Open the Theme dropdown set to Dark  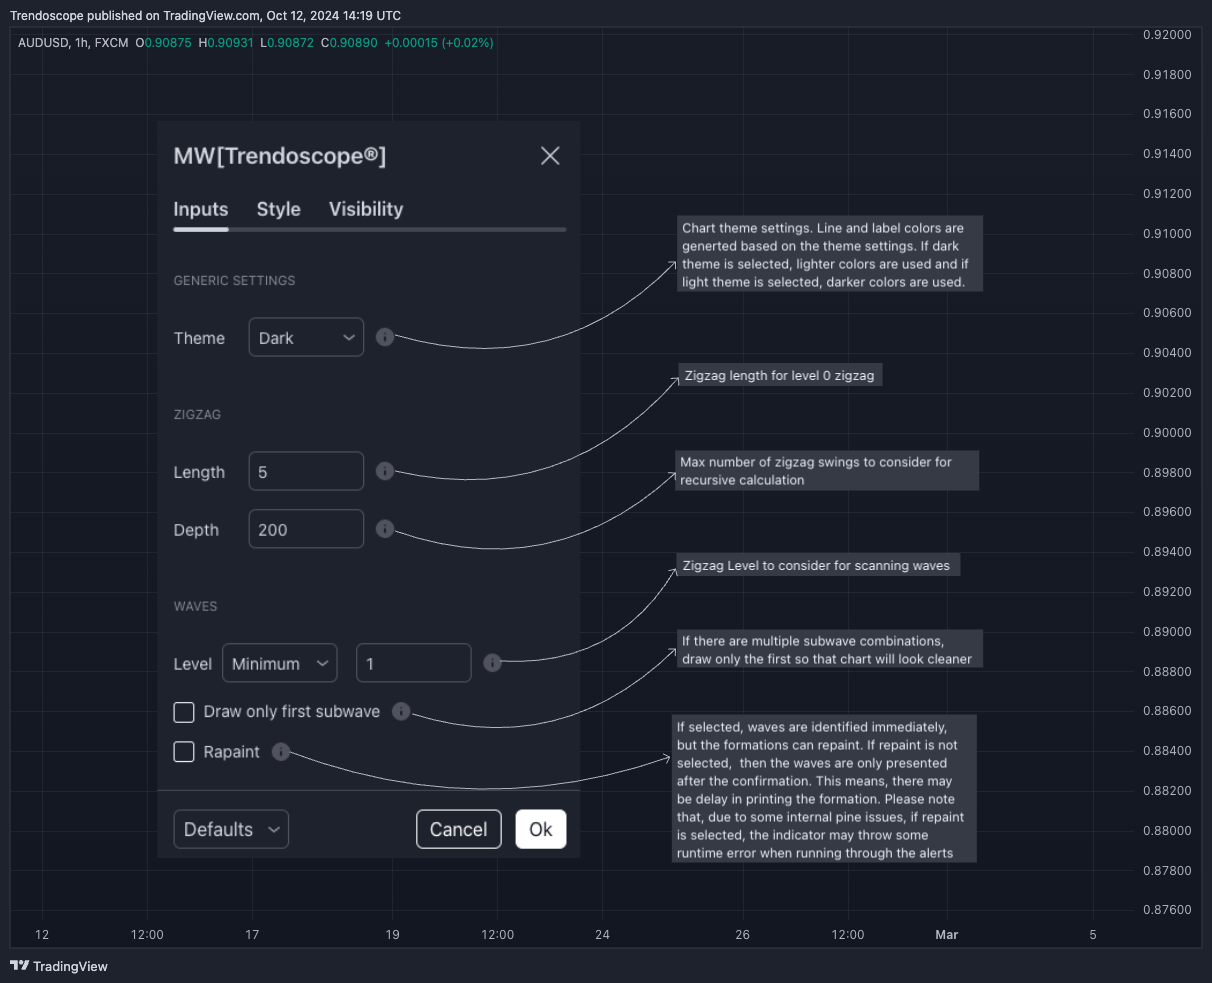306,338
